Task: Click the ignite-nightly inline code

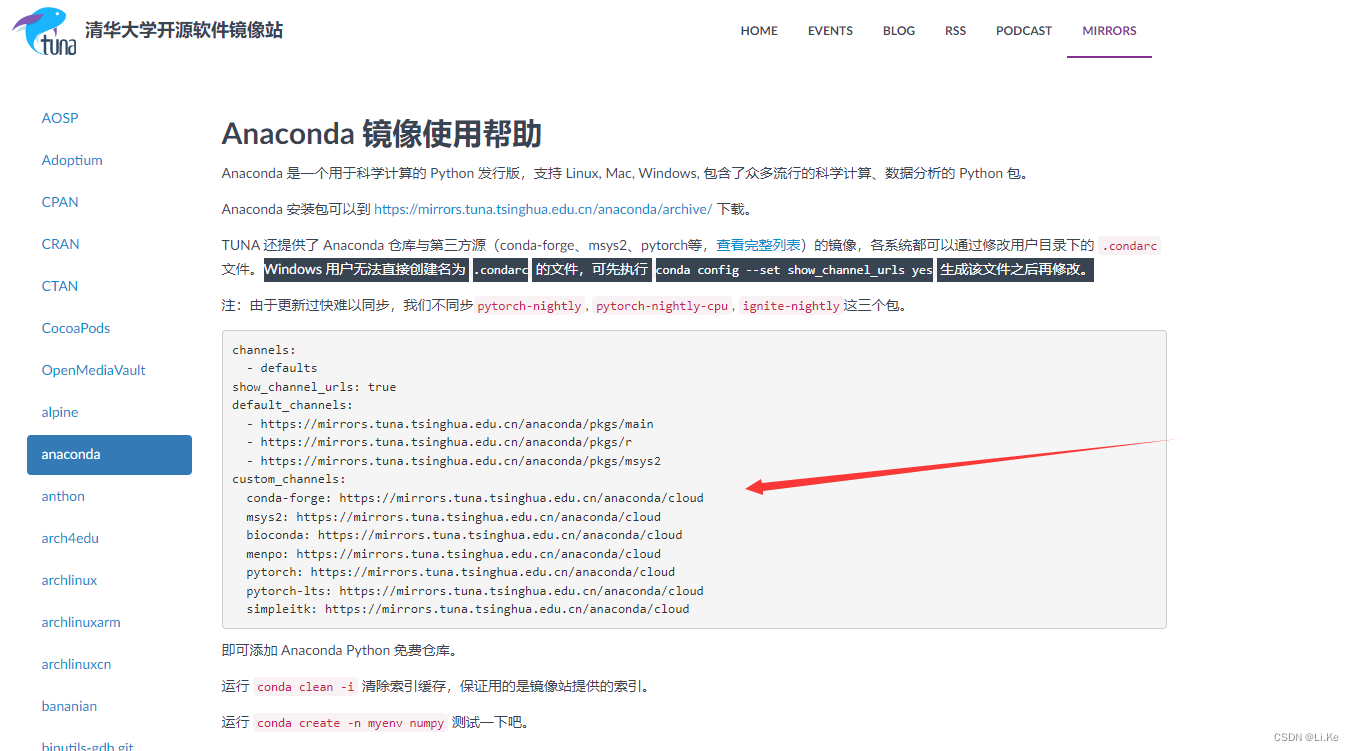Action: tap(791, 306)
